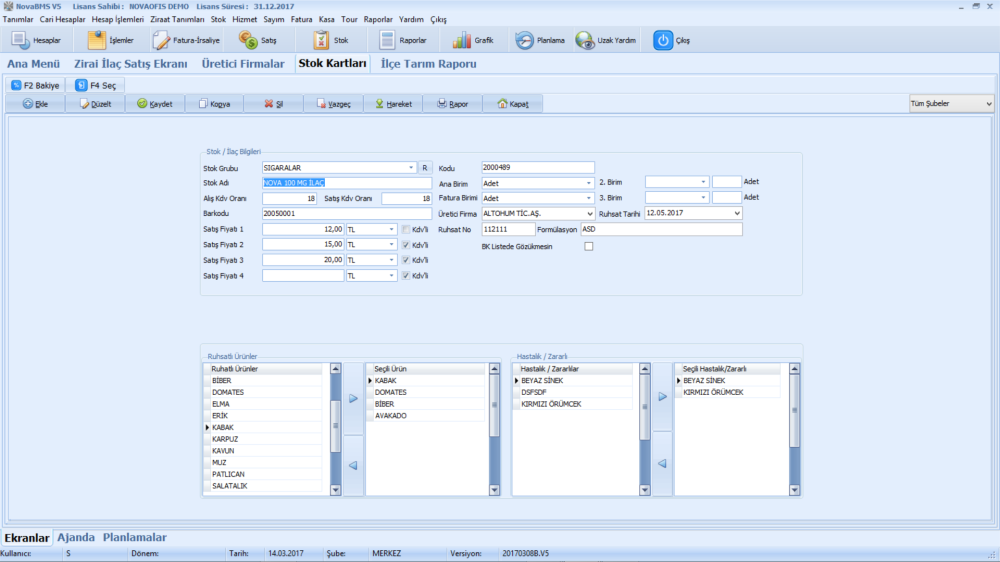Open Satış toolbar button
Screen dimensions: 1000x562
[258, 40]
